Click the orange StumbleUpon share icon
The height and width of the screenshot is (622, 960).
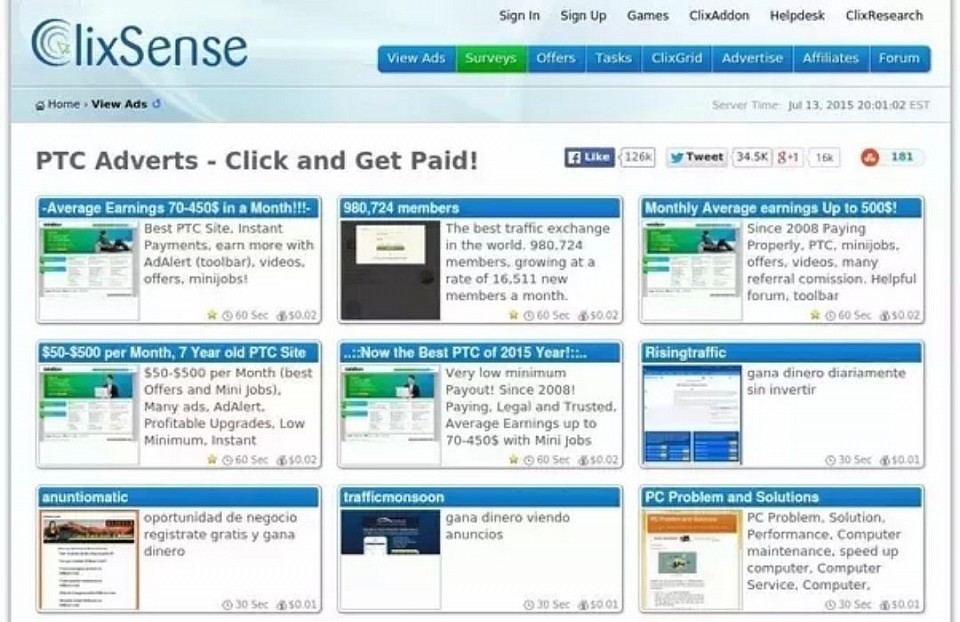pos(870,157)
